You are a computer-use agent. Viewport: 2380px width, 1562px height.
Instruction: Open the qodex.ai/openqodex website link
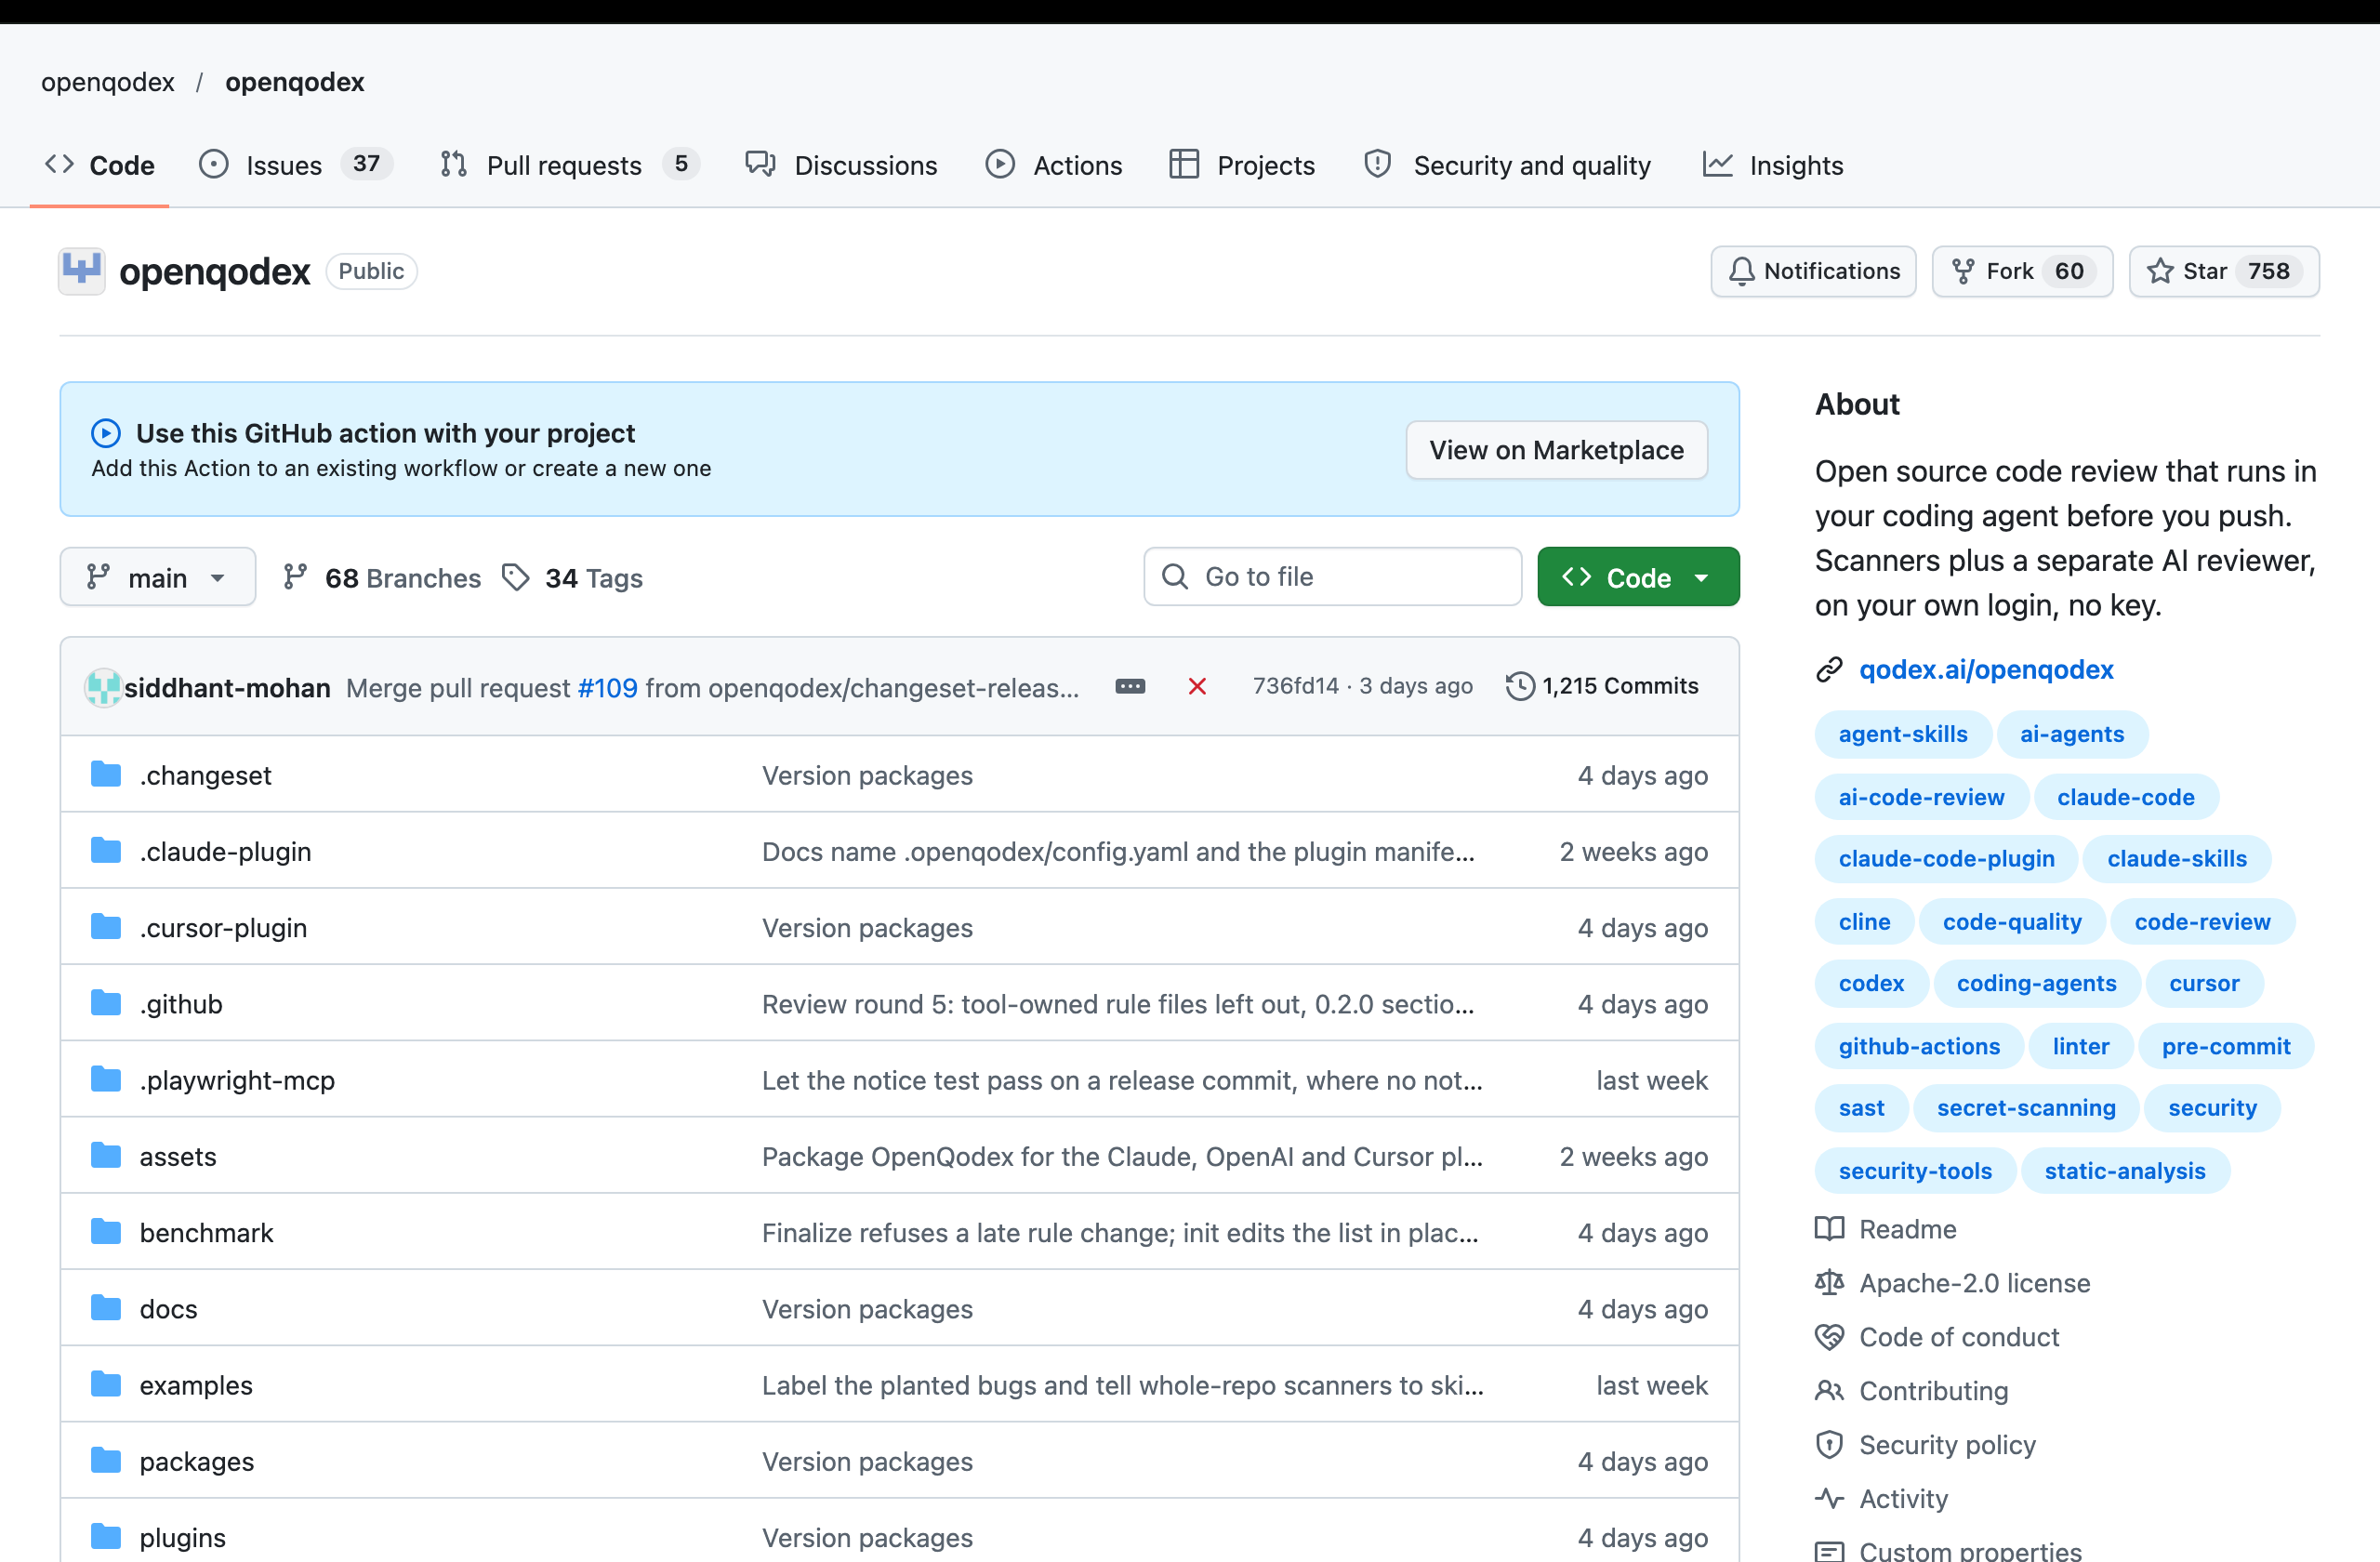point(1986,669)
